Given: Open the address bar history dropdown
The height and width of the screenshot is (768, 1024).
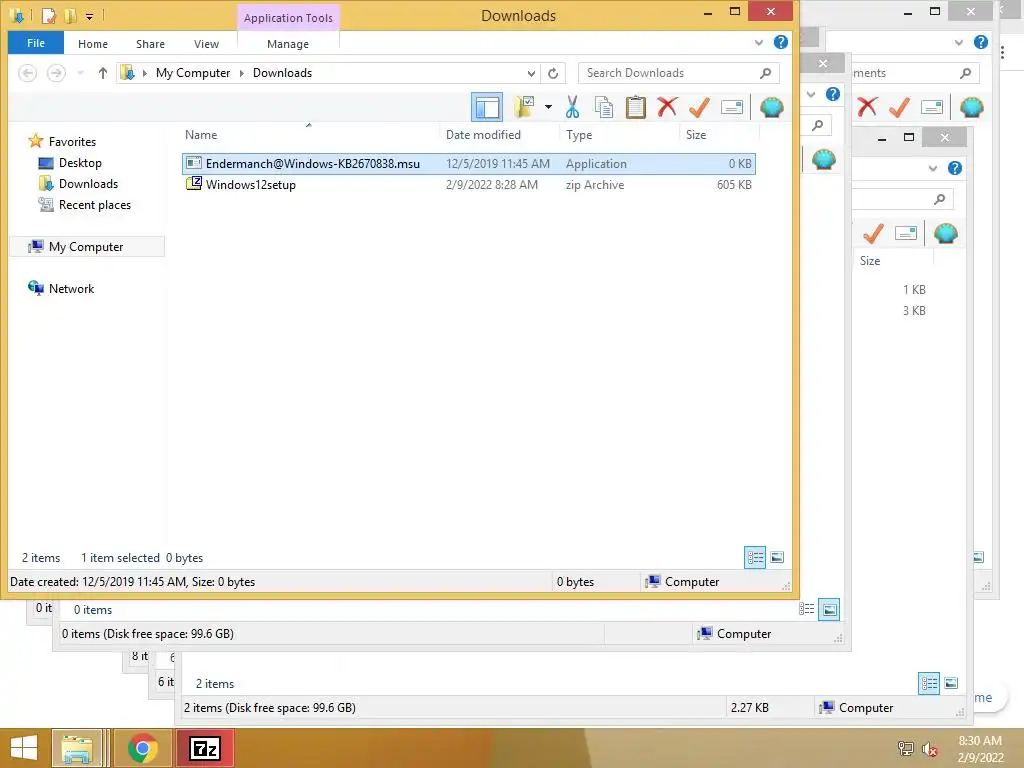Looking at the screenshot, I should 532,74.
